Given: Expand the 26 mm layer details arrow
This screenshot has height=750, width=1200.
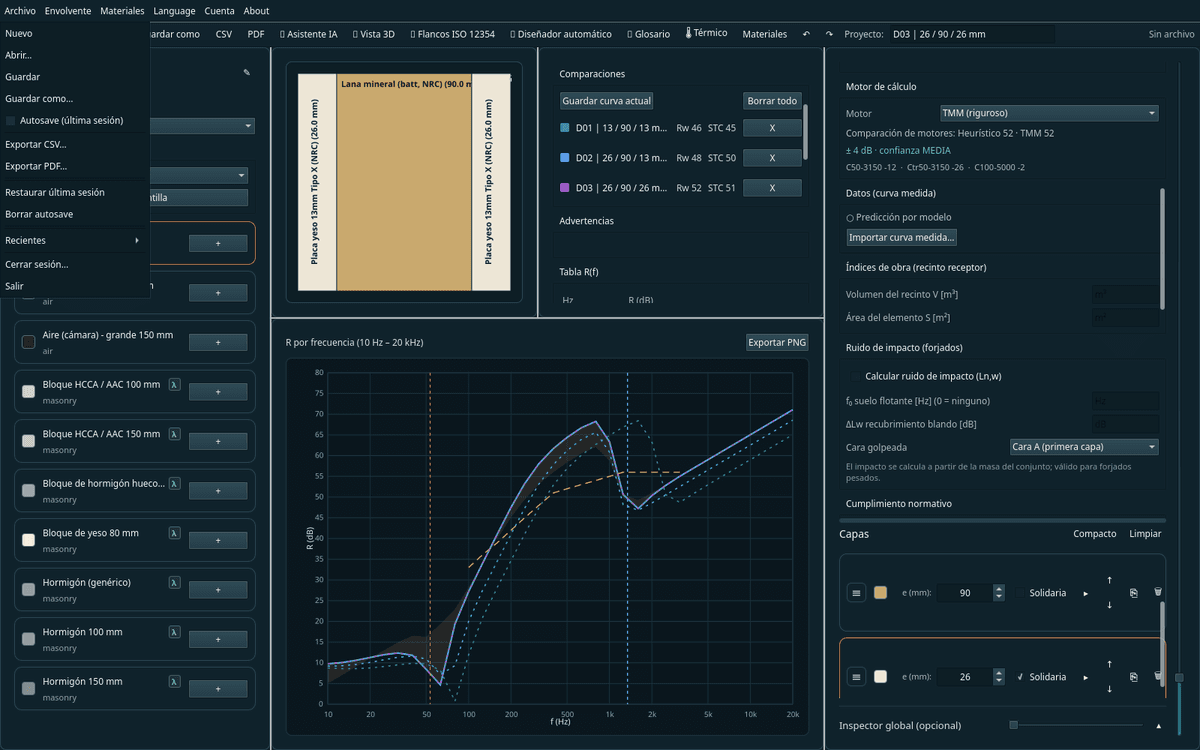Looking at the screenshot, I should tap(1086, 677).
